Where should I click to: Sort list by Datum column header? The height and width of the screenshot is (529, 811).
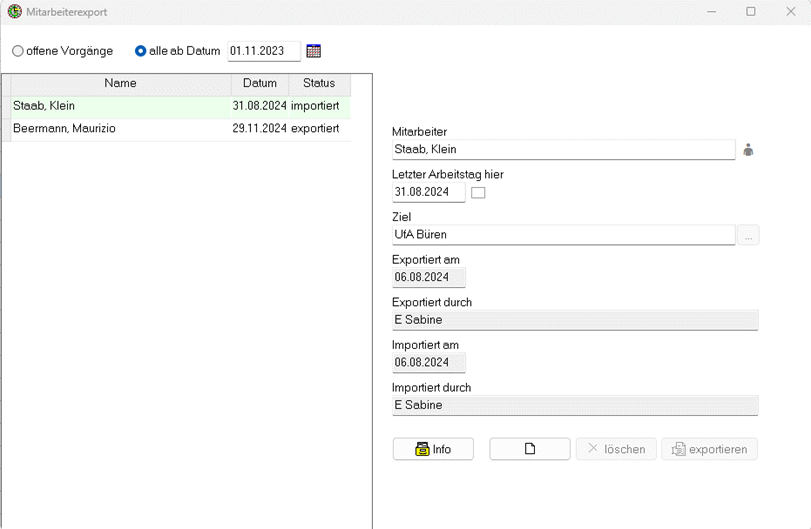(260, 84)
